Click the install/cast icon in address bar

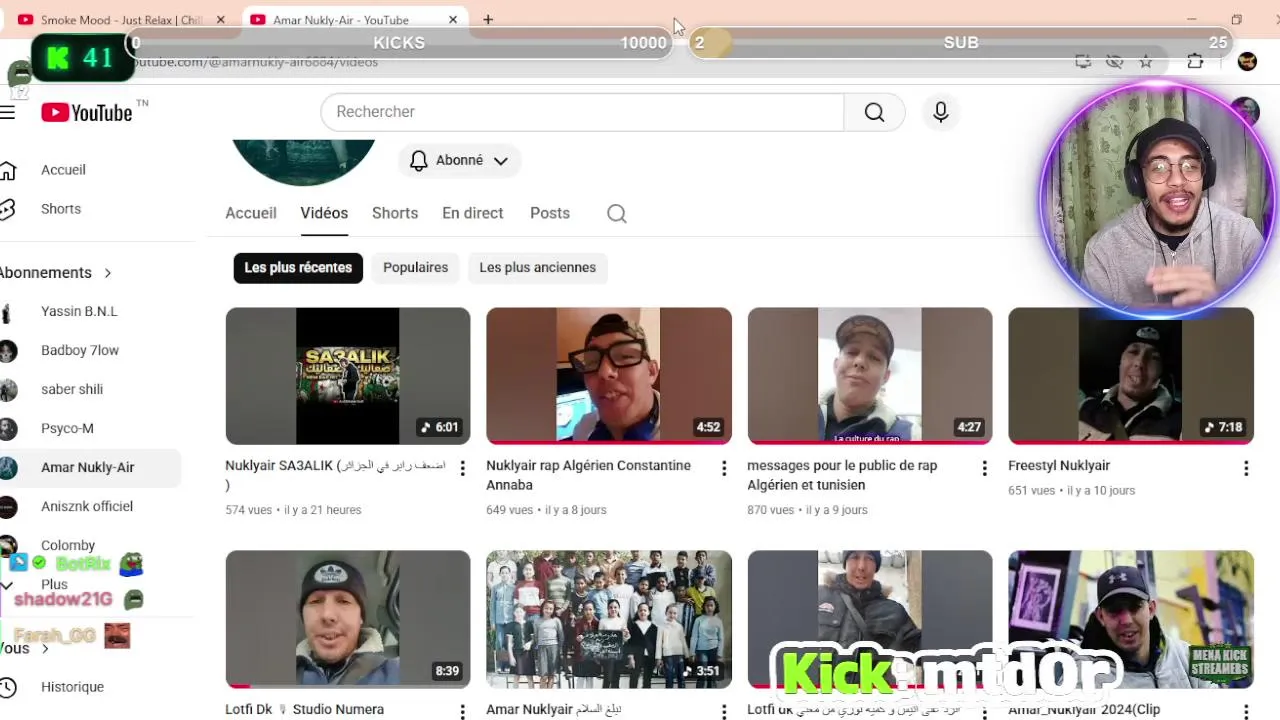tap(1083, 62)
